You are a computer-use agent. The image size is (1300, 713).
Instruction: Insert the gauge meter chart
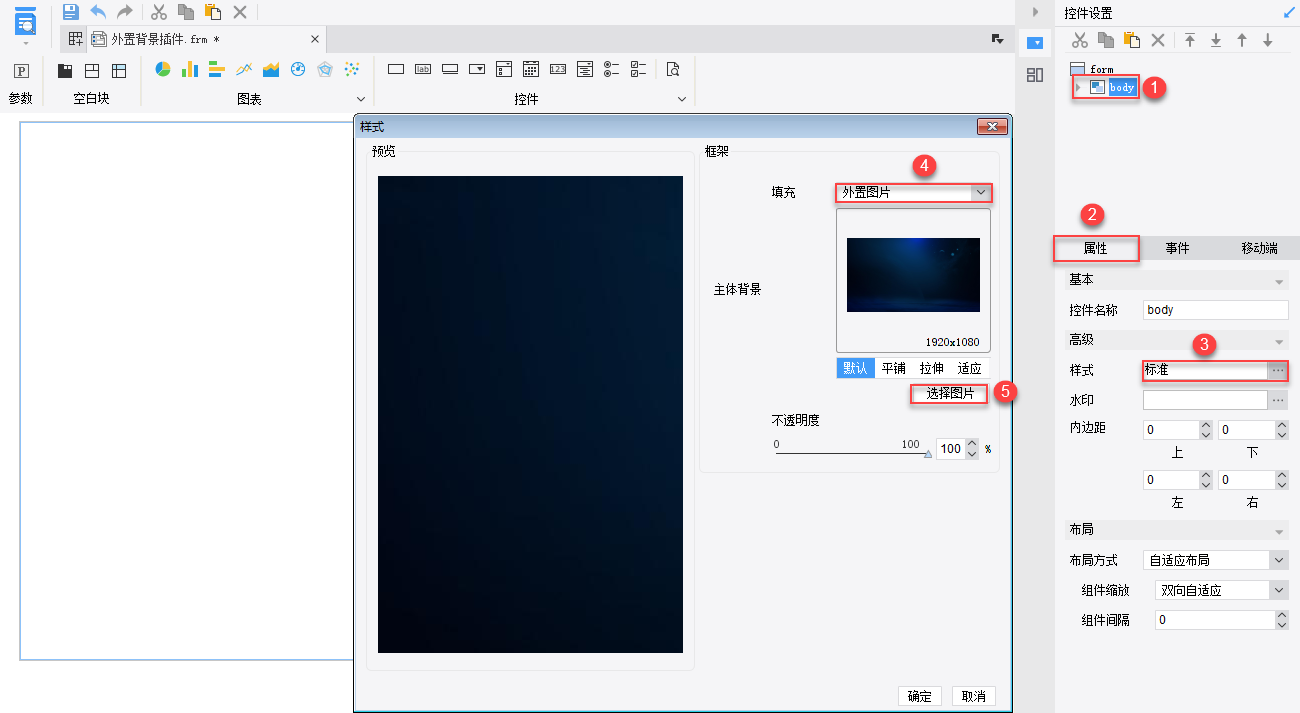pos(298,69)
